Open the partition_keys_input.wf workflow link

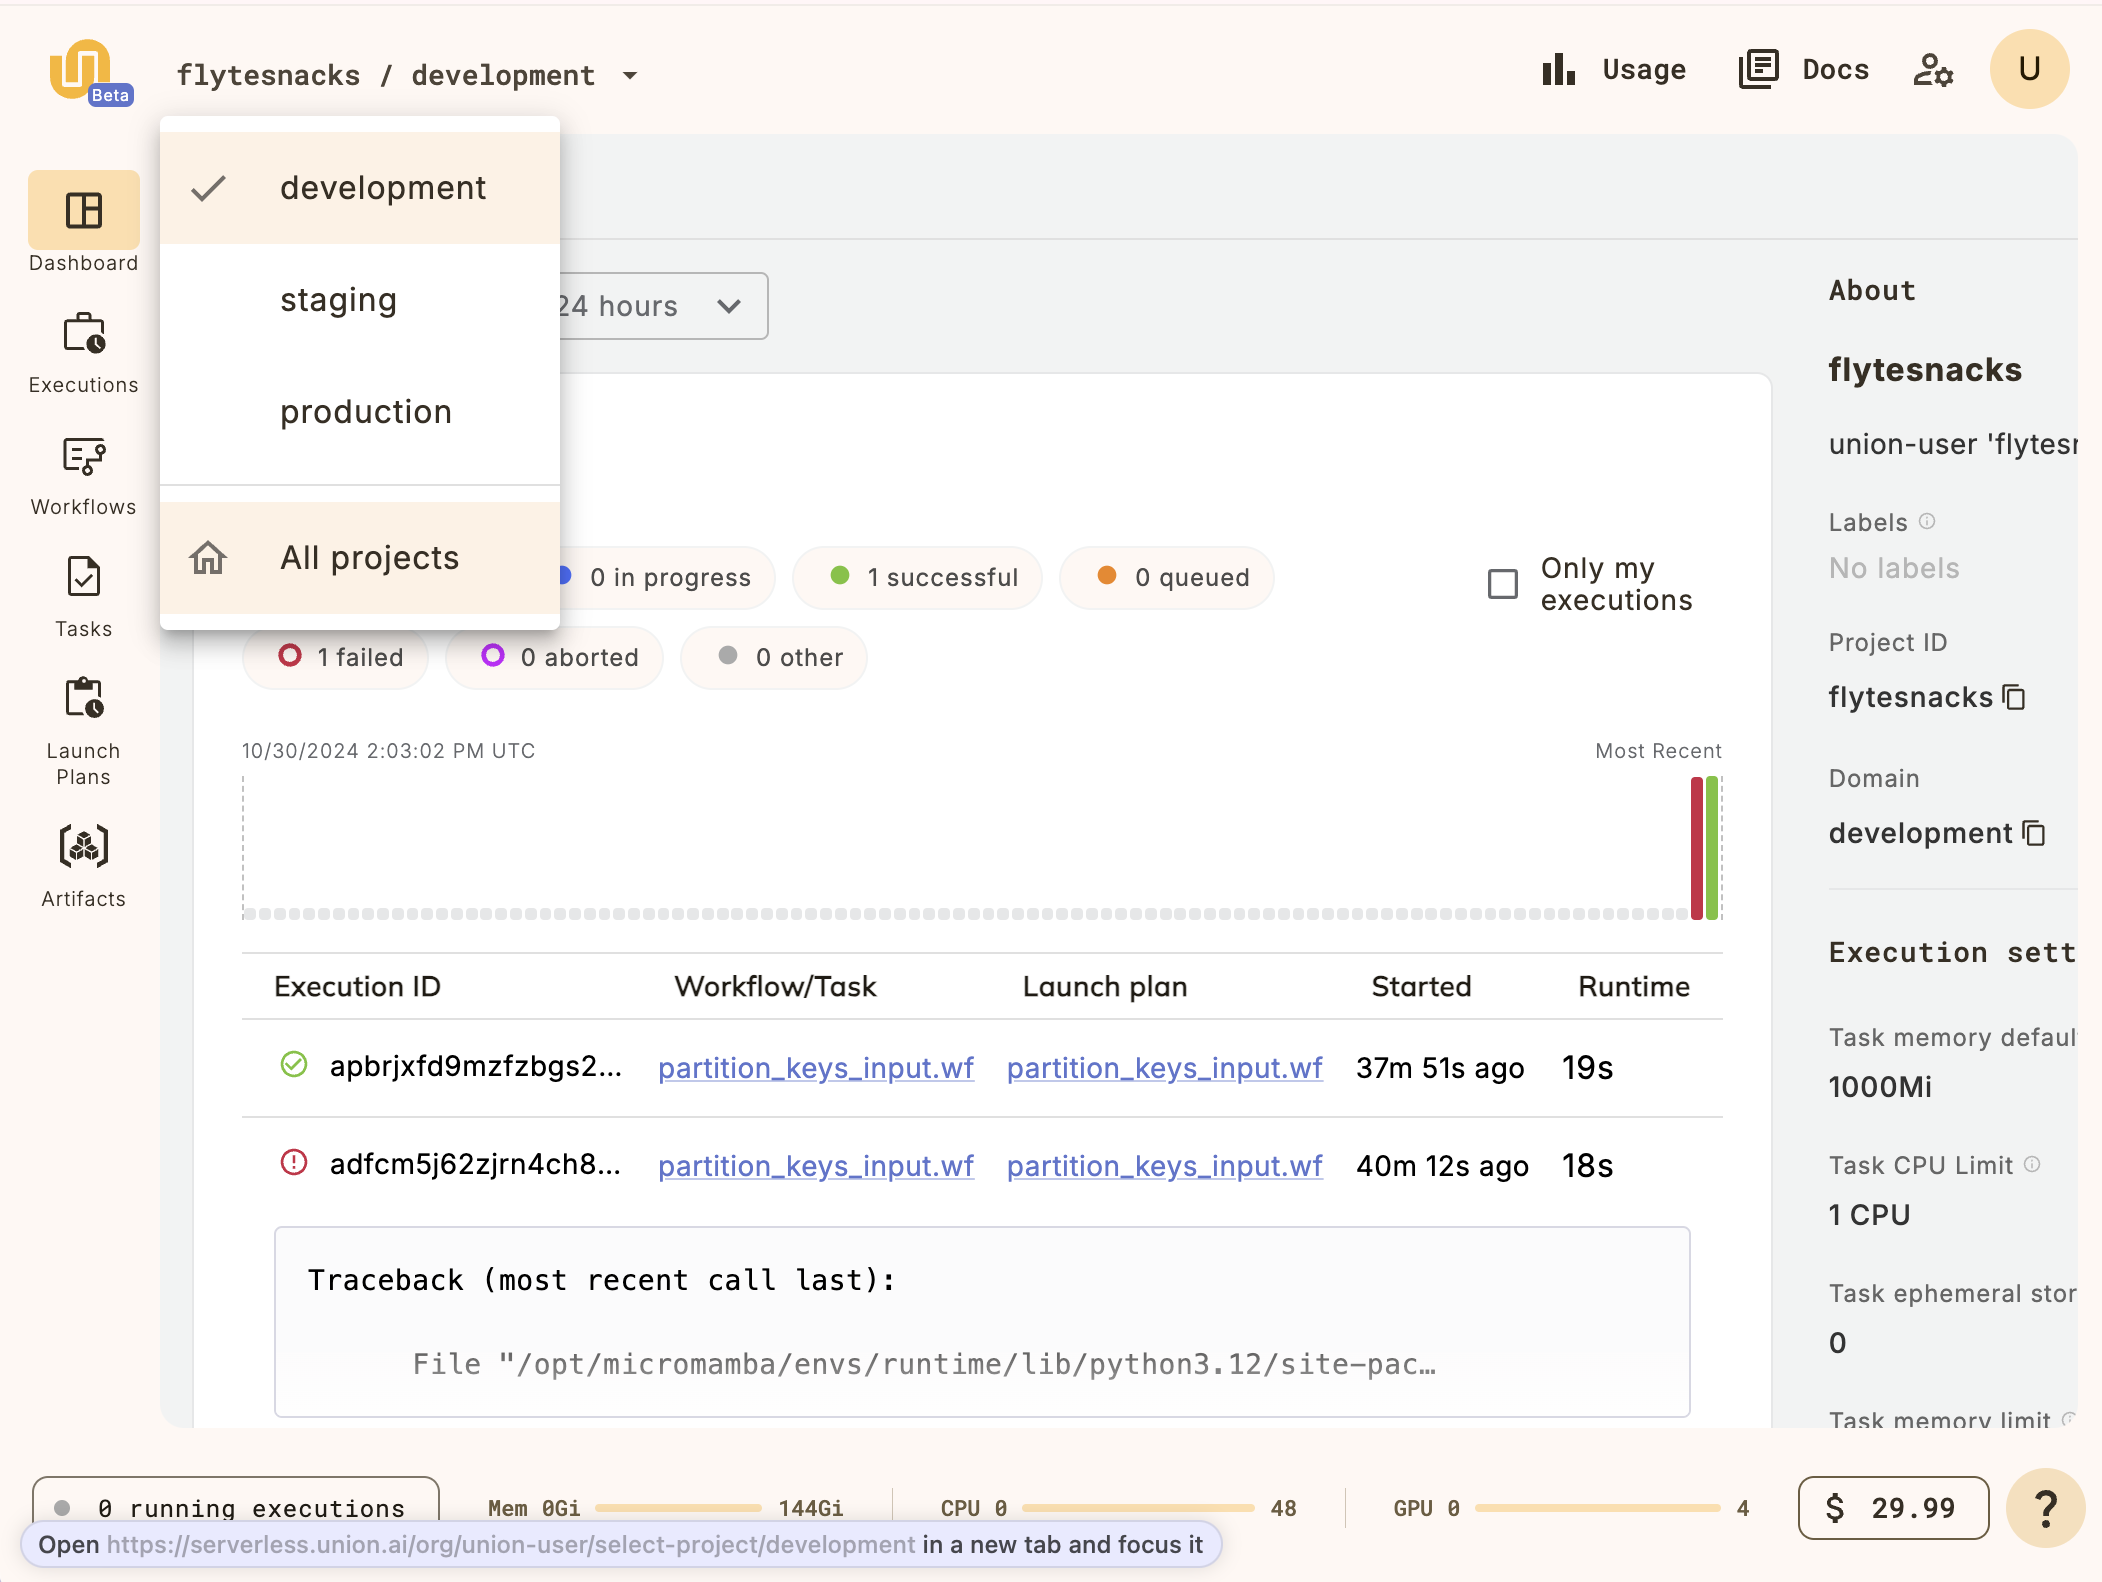(815, 1067)
